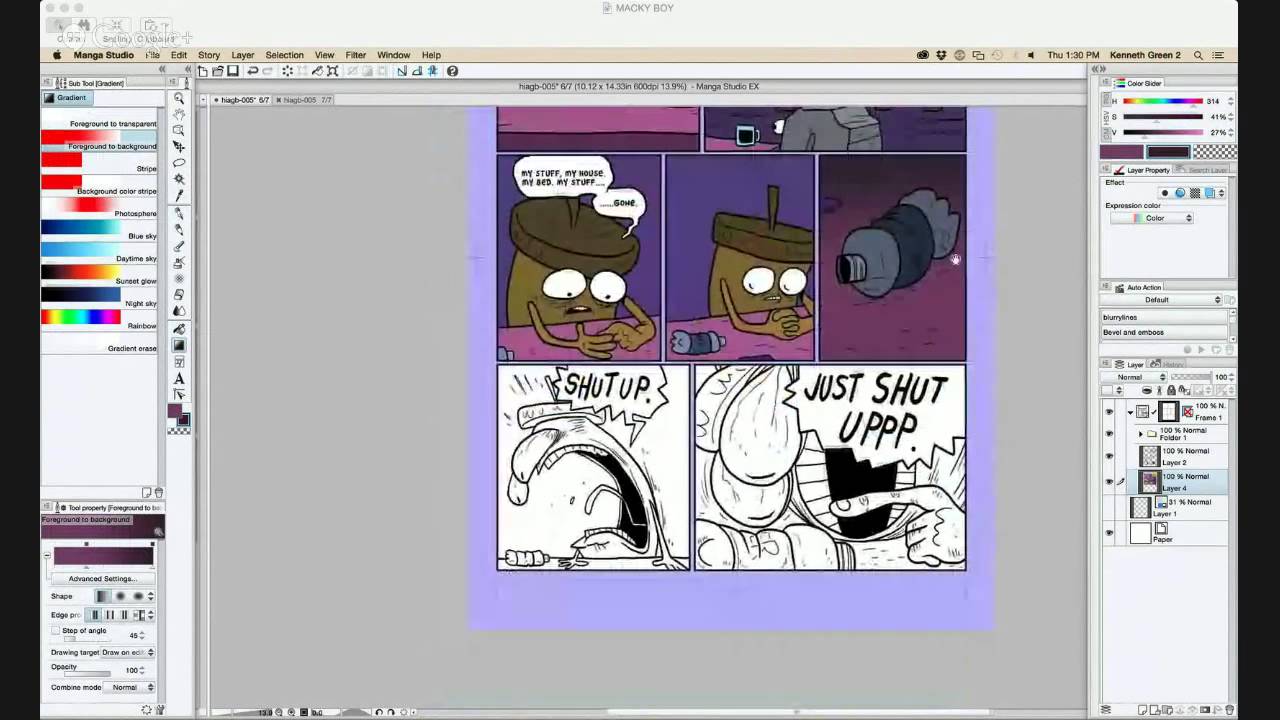
Task: Select the blurrylines auto action
Action: point(1164,317)
